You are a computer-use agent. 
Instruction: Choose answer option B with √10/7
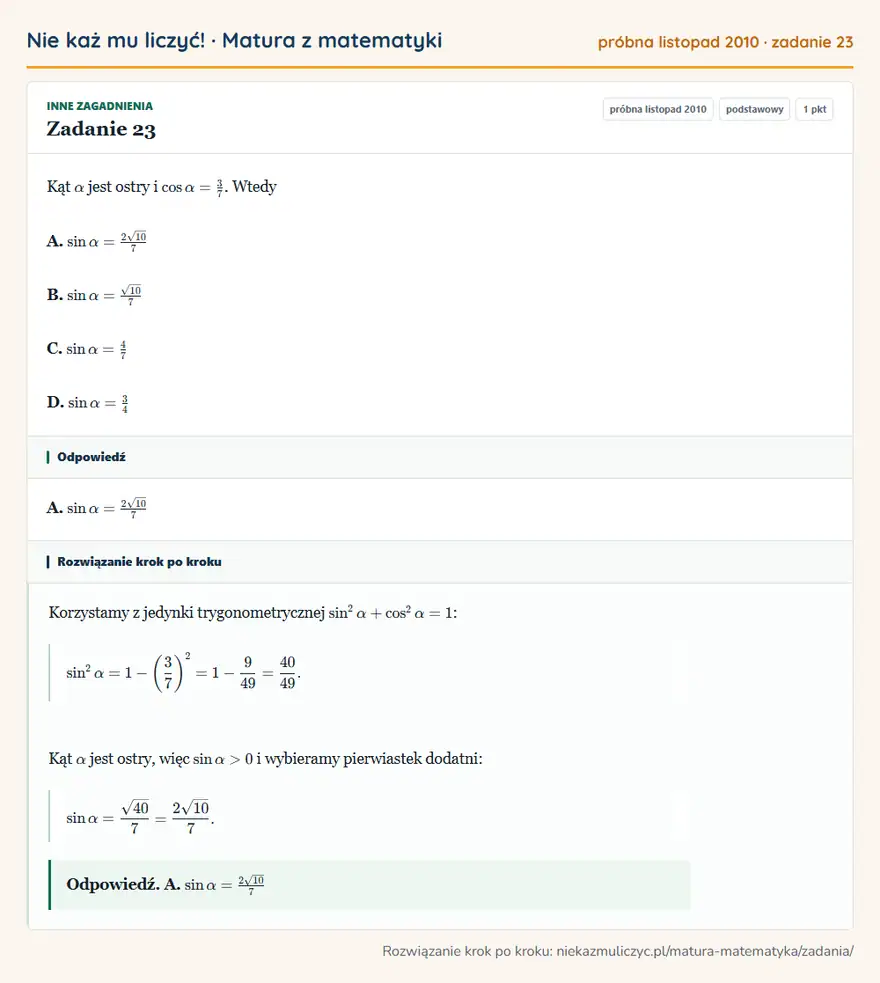(94, 295)
